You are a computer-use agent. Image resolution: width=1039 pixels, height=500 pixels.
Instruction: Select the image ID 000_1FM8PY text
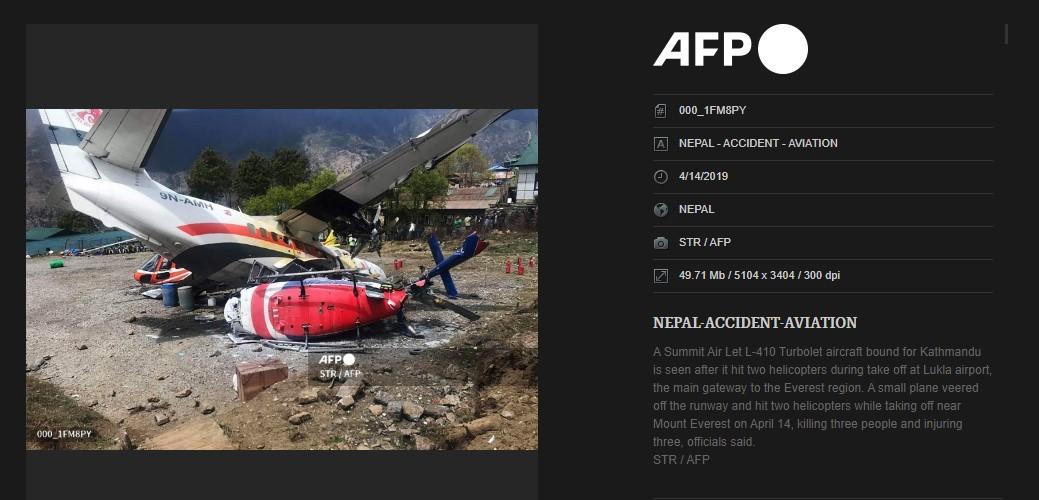click(712, 111)
